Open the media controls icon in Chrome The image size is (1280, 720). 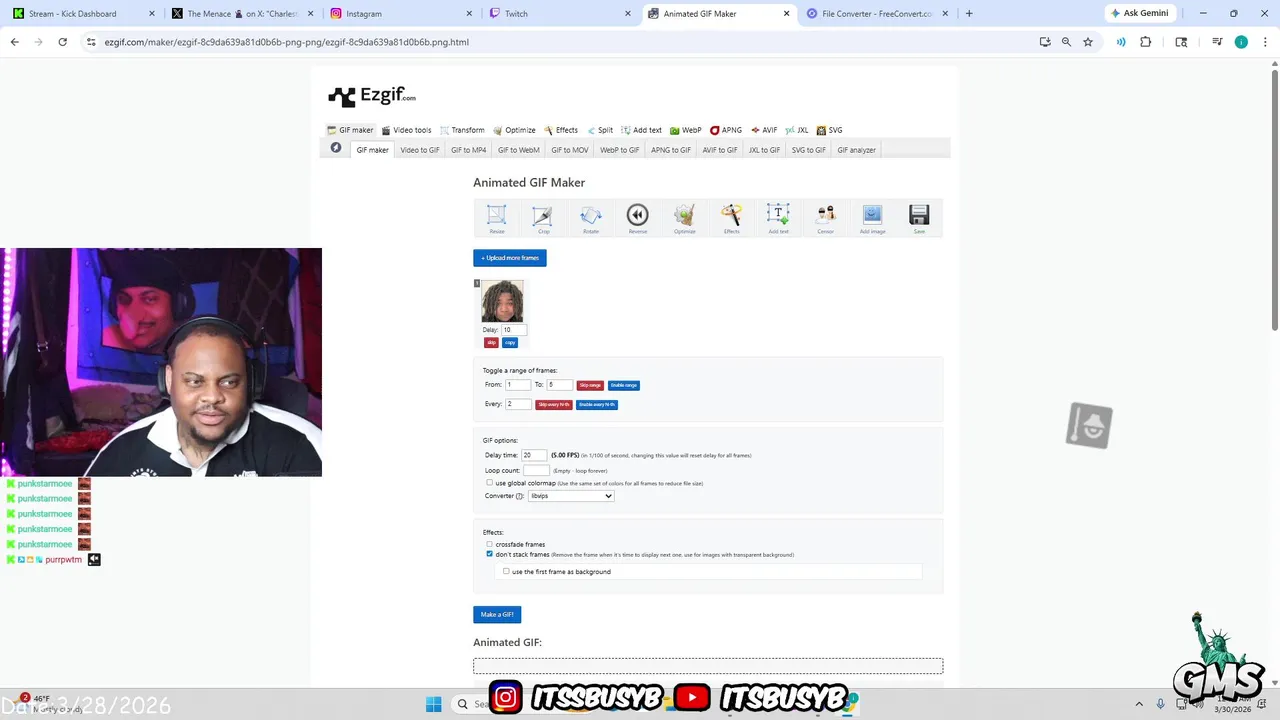(x=1217, y=42)
